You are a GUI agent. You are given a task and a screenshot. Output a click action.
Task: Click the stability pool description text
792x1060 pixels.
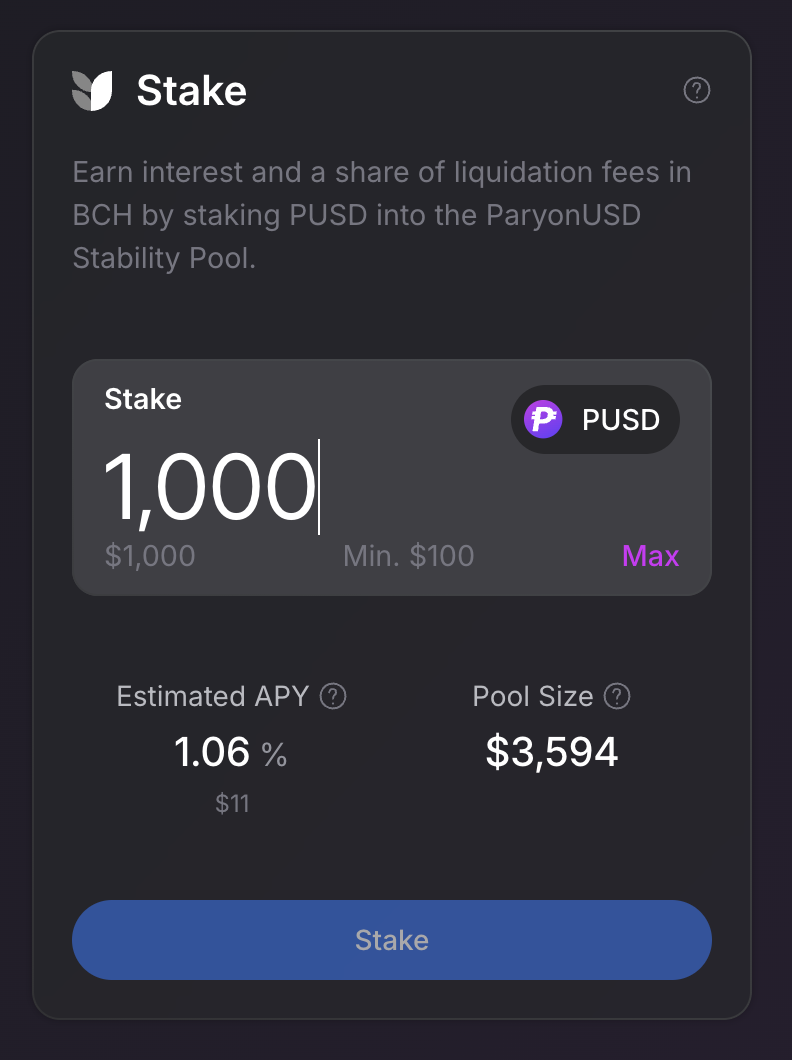click(x=382, y=215)
